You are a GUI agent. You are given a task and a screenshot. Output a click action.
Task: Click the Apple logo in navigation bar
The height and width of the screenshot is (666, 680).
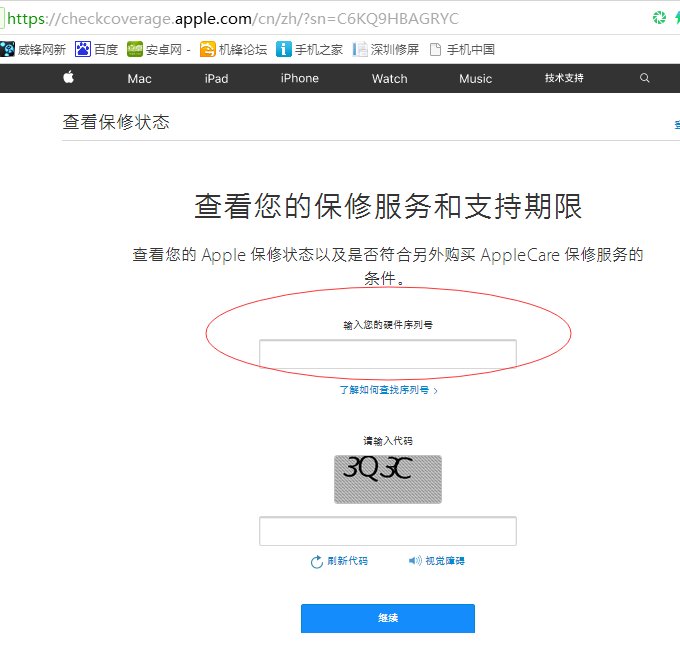tap(69, 78)
